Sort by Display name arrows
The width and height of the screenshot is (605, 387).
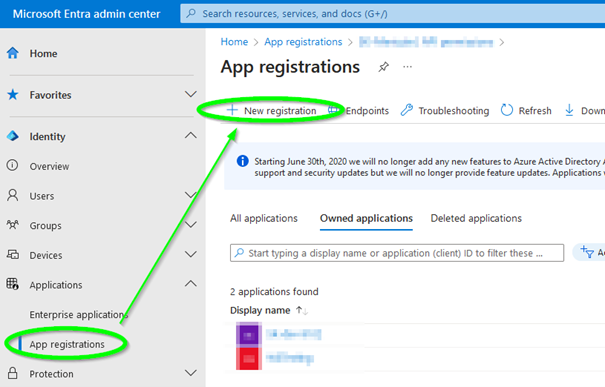pyautogui.click(x=302, y=311)
